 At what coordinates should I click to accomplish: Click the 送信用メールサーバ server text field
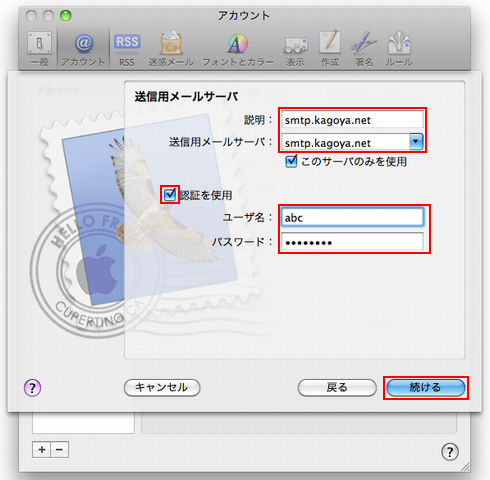pyautogui.click(x=346, y=142)
